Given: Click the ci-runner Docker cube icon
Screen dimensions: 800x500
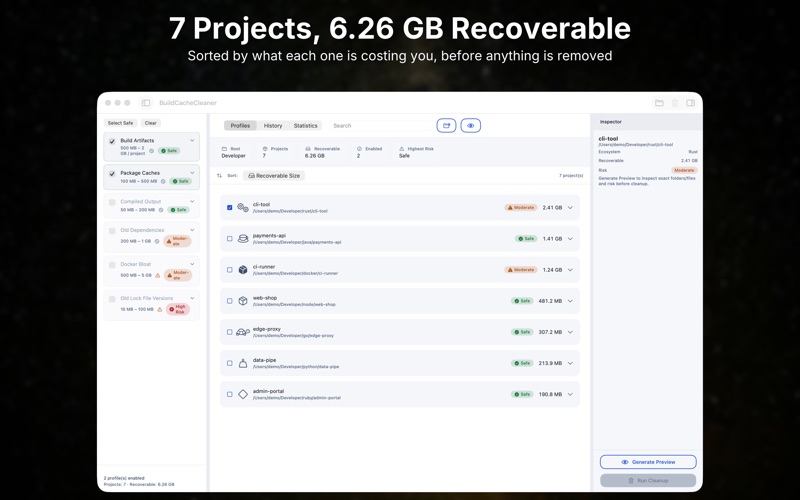Looking at the screenshot, I should point(243,270).
